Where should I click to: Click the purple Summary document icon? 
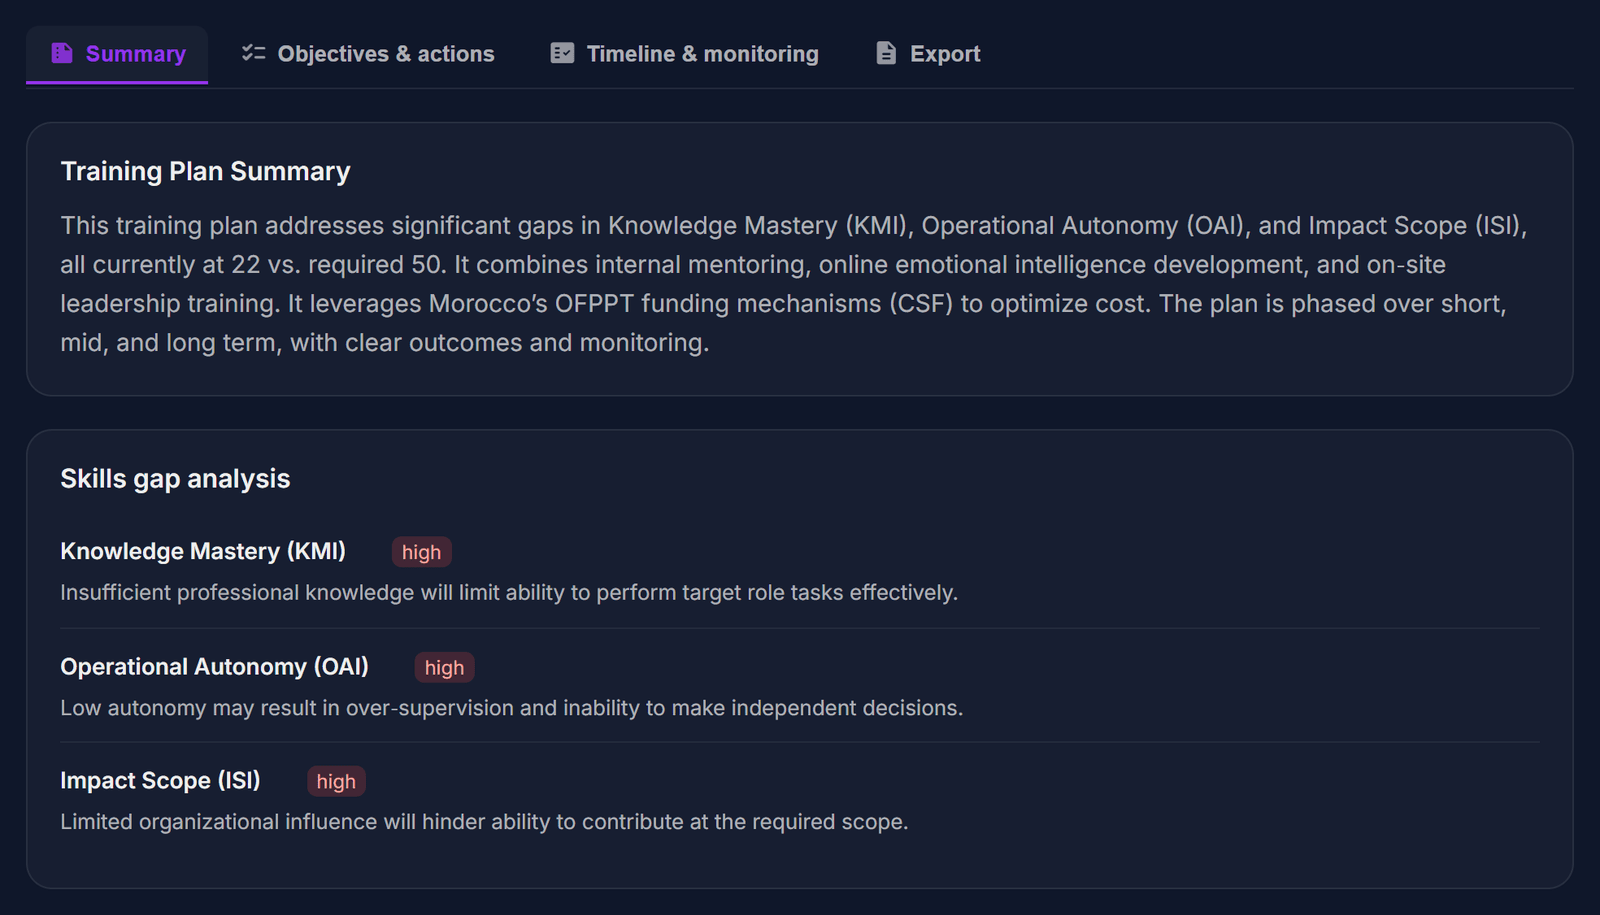(62, 53)
